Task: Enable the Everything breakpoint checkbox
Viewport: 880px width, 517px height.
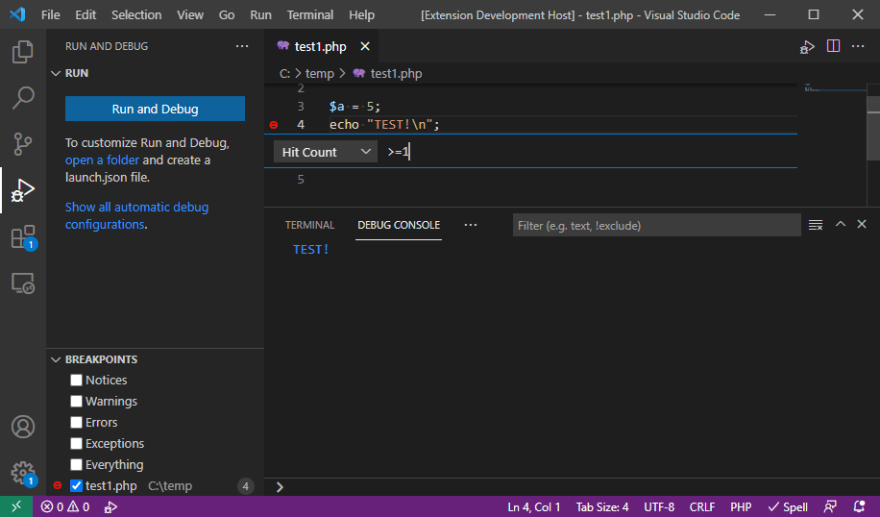Action: (76, 465)
